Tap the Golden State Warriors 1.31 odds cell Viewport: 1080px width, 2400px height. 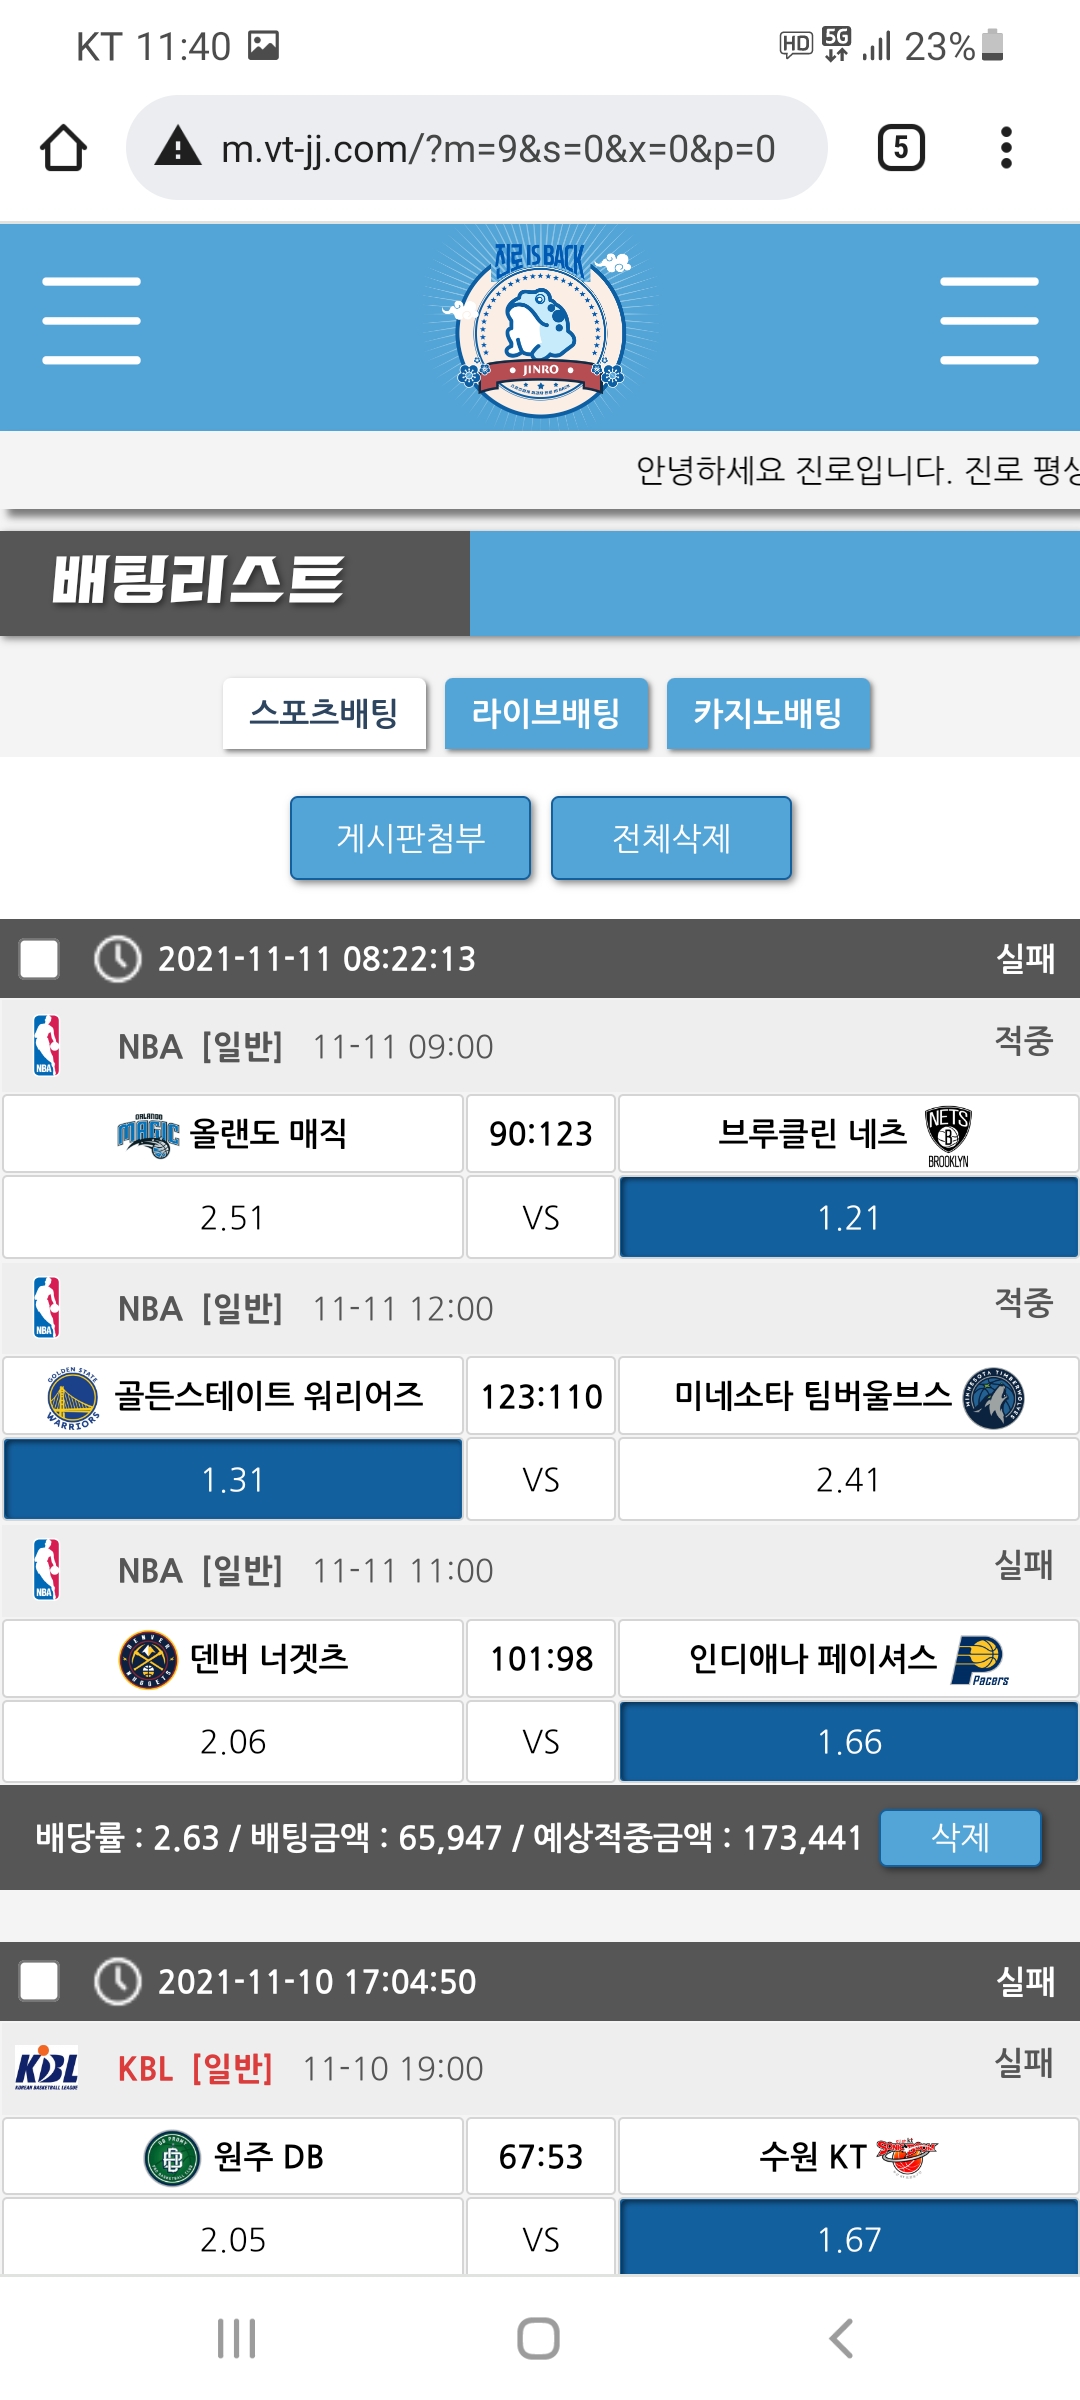click(233, 1479)
